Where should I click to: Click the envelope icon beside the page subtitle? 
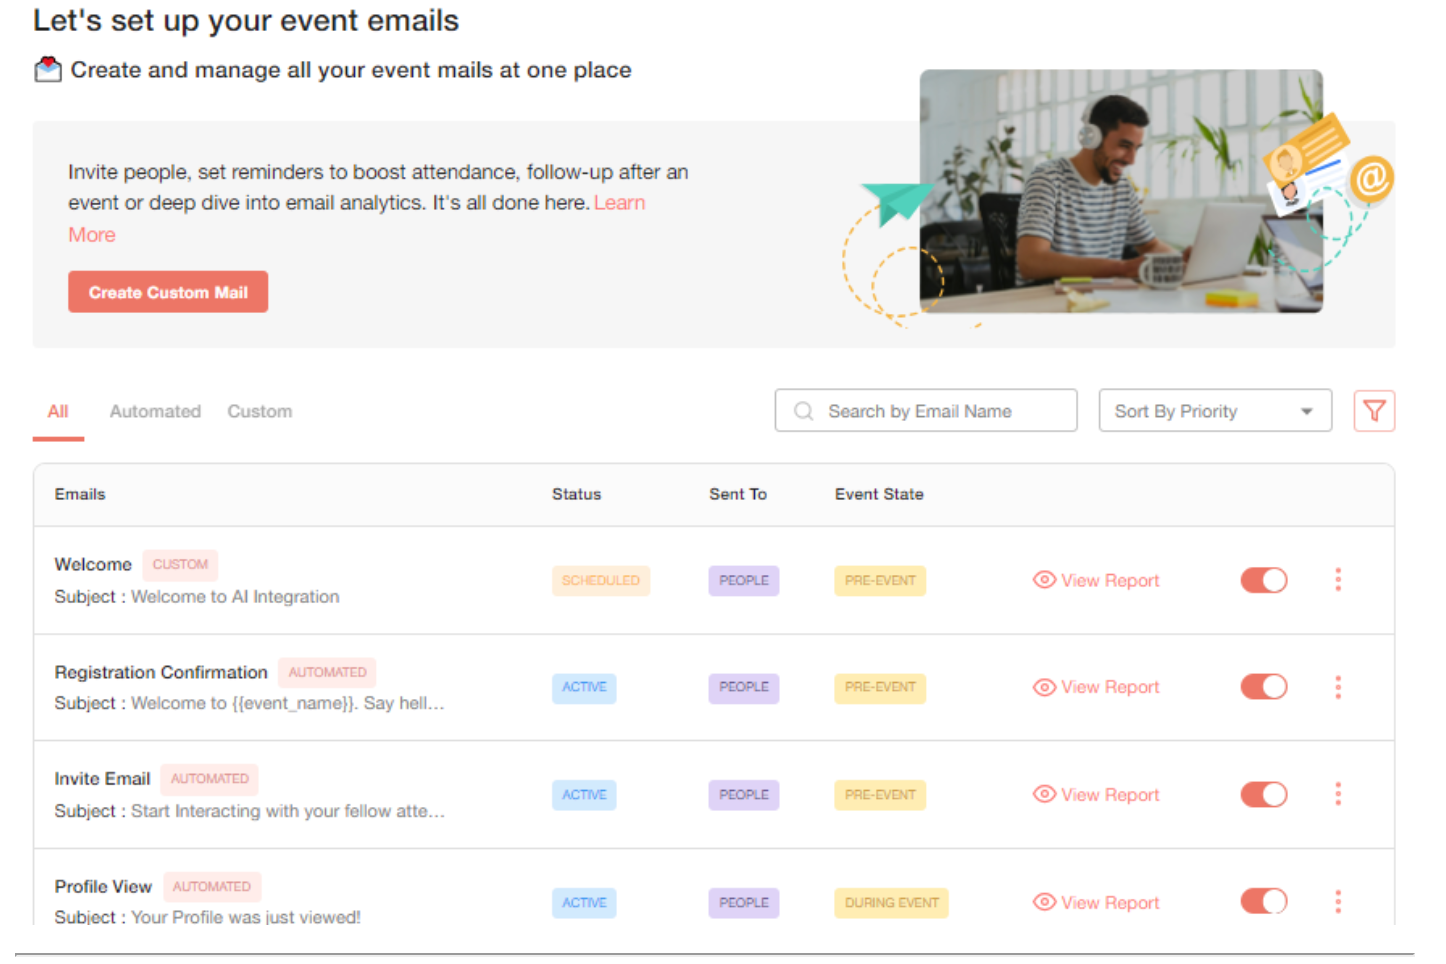(x=48, y=69)
